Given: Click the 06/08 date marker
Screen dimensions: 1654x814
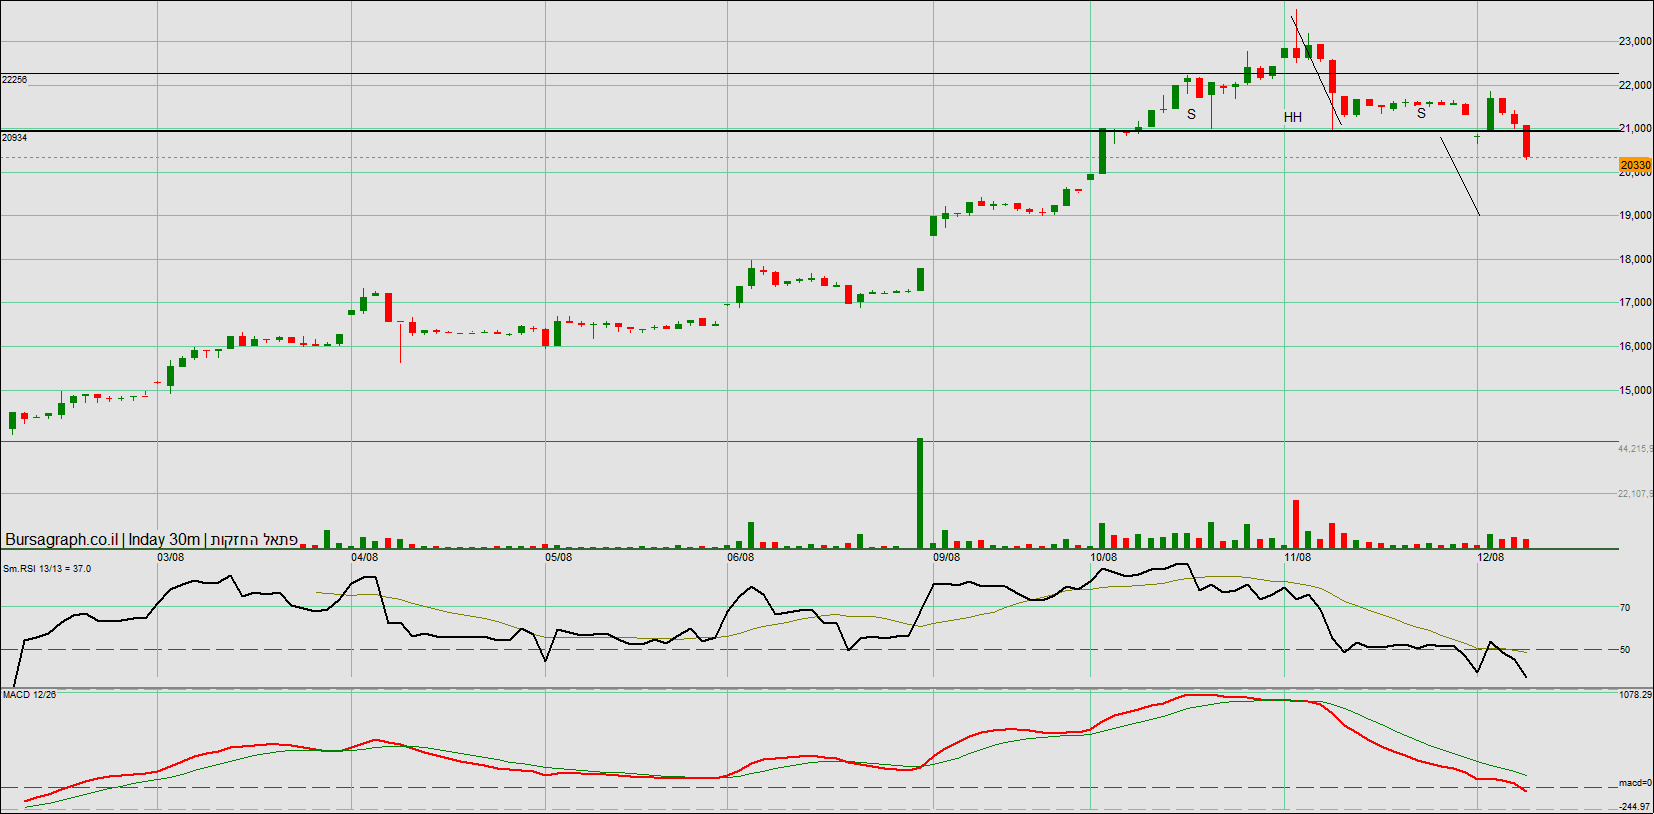Looking at the screenshot, I should [x=741, y=557].
